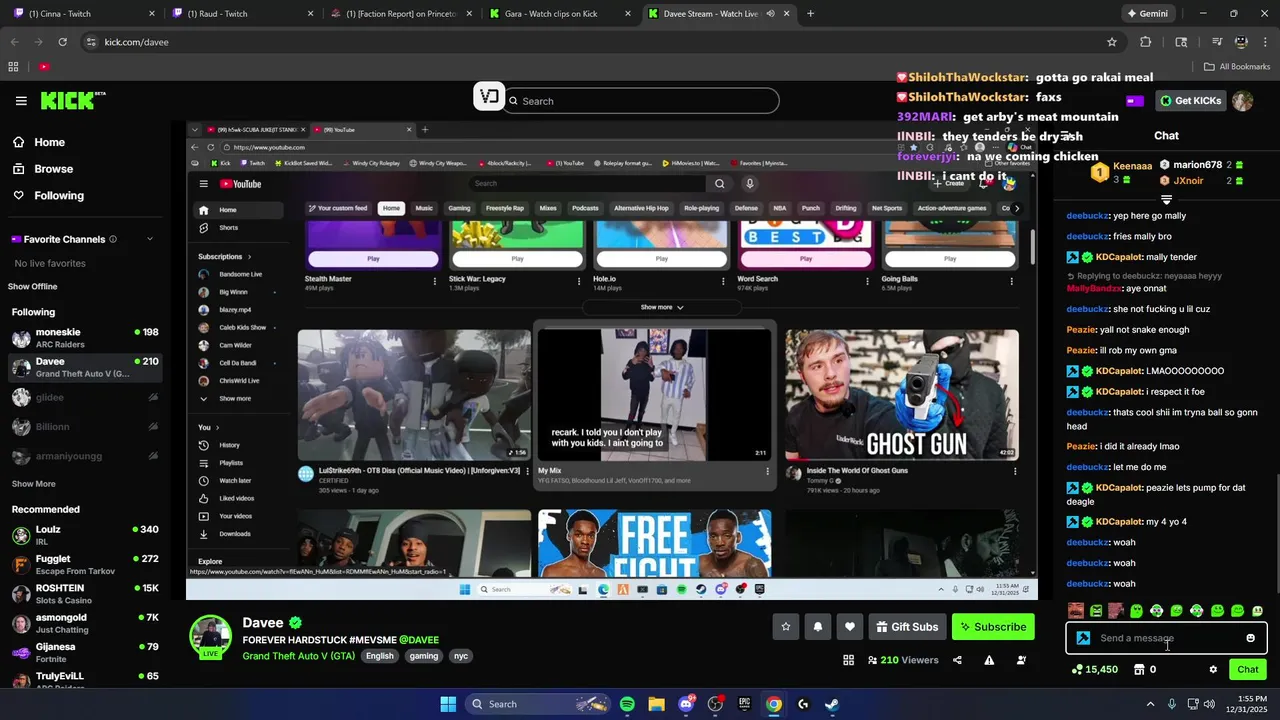The width and height of the screenshot is (1280, 720).
Task: Open All Bookmarks folder
Action: pyautogui.click(x=1237, y=67)
